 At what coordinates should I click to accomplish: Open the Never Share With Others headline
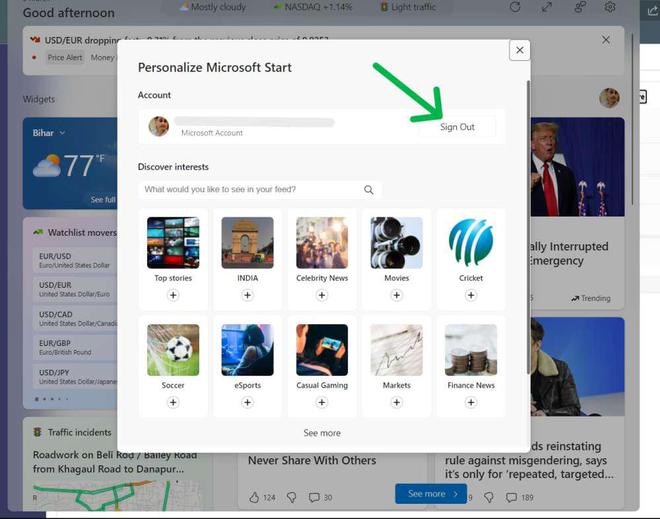point(312,460)
